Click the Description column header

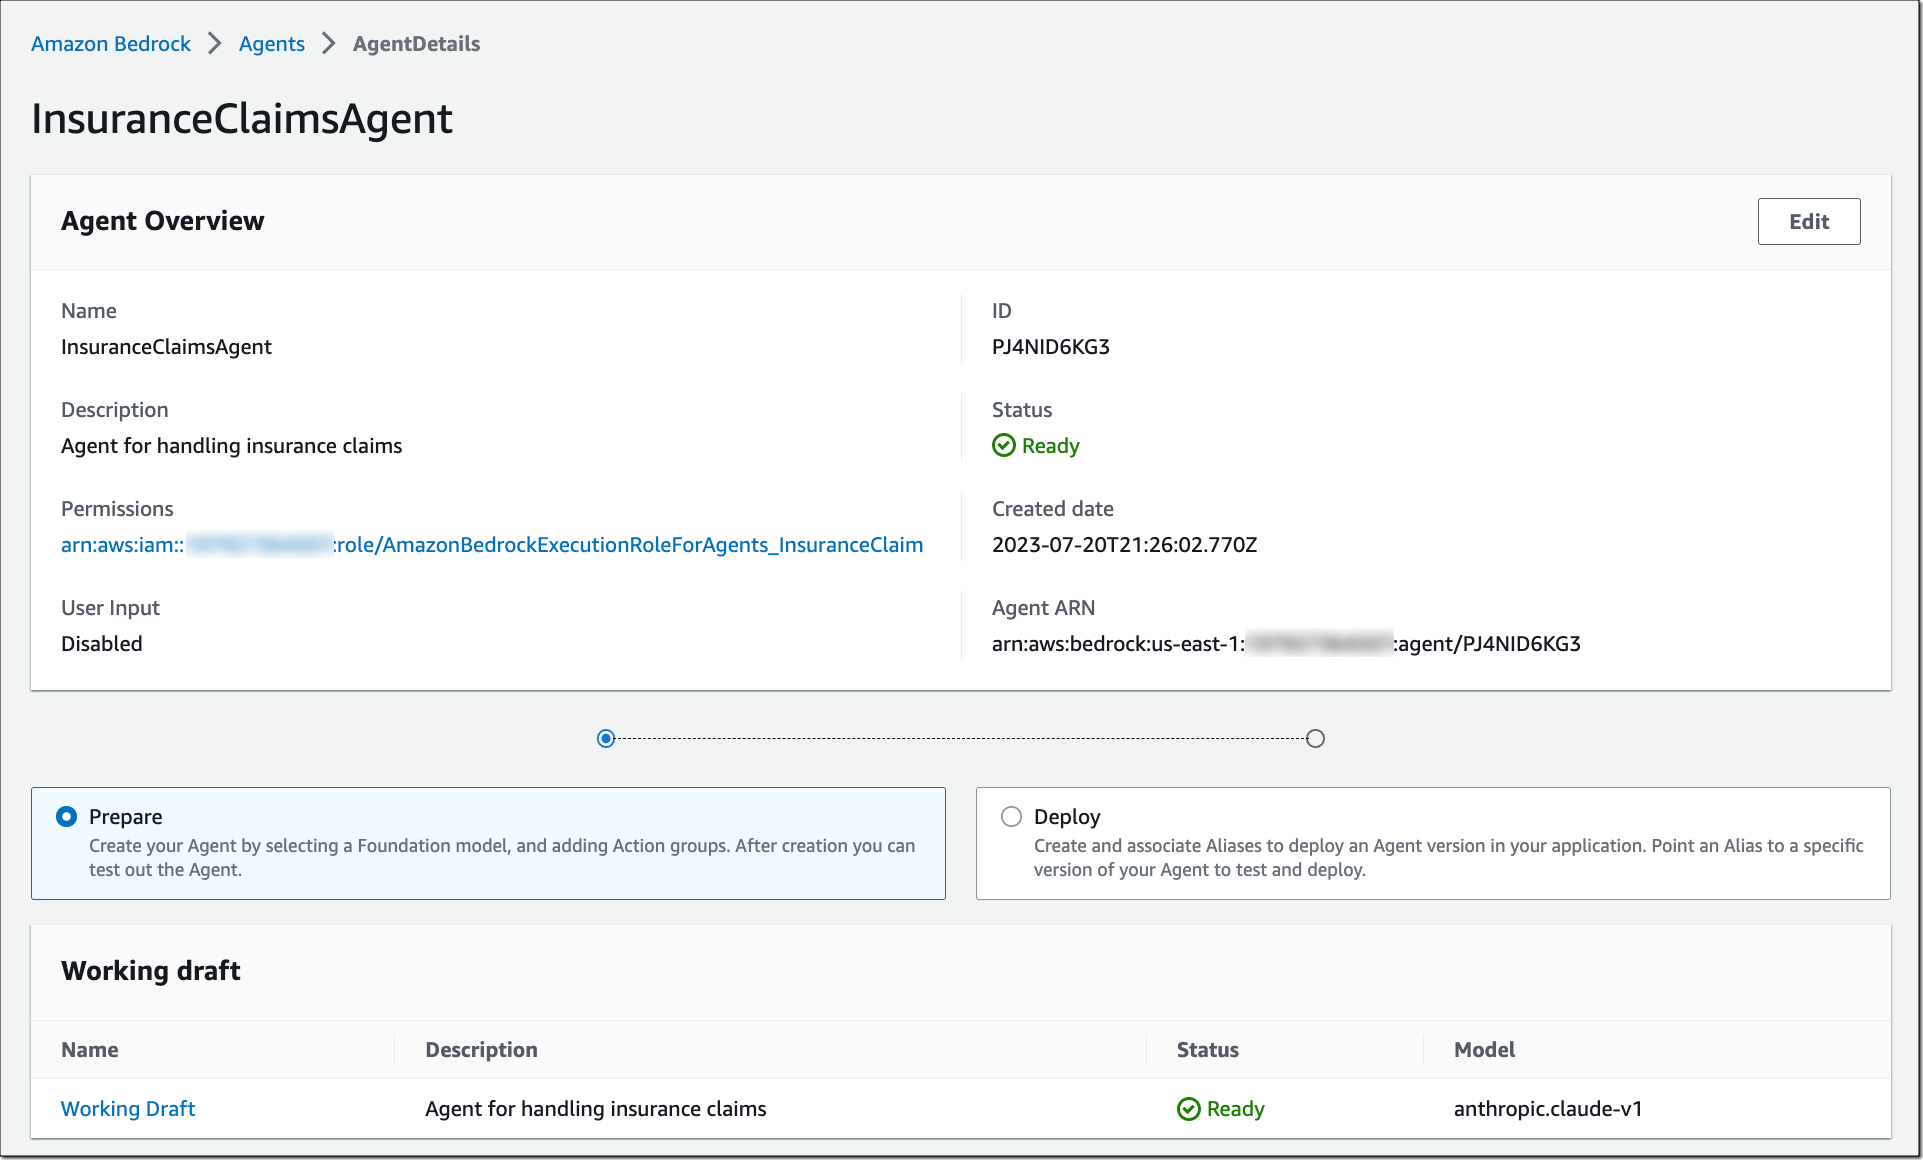[x=481, y=1049]
